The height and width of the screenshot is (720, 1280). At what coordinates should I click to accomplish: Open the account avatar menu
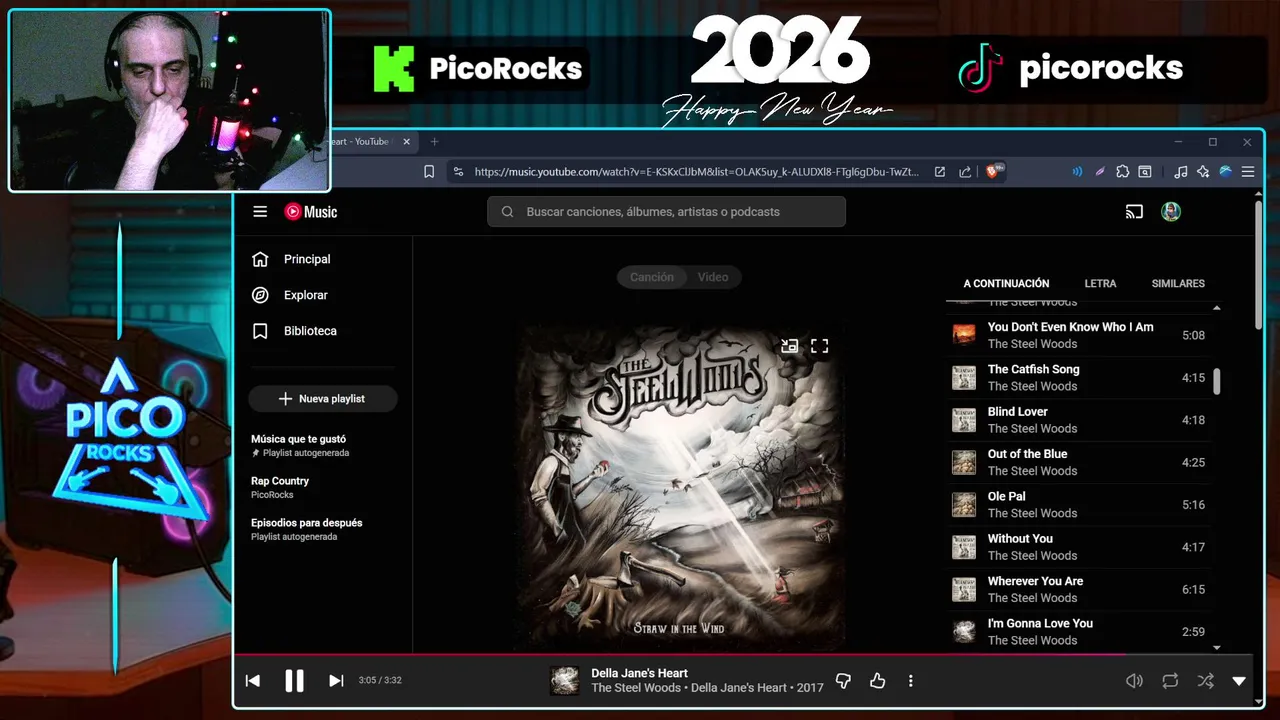[1171, 212]
